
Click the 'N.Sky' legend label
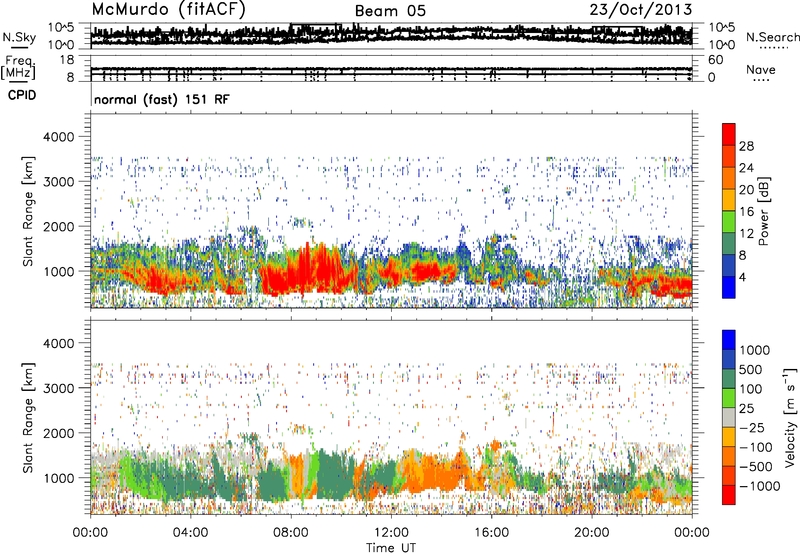pyautogui.click(x=19, y=37)
